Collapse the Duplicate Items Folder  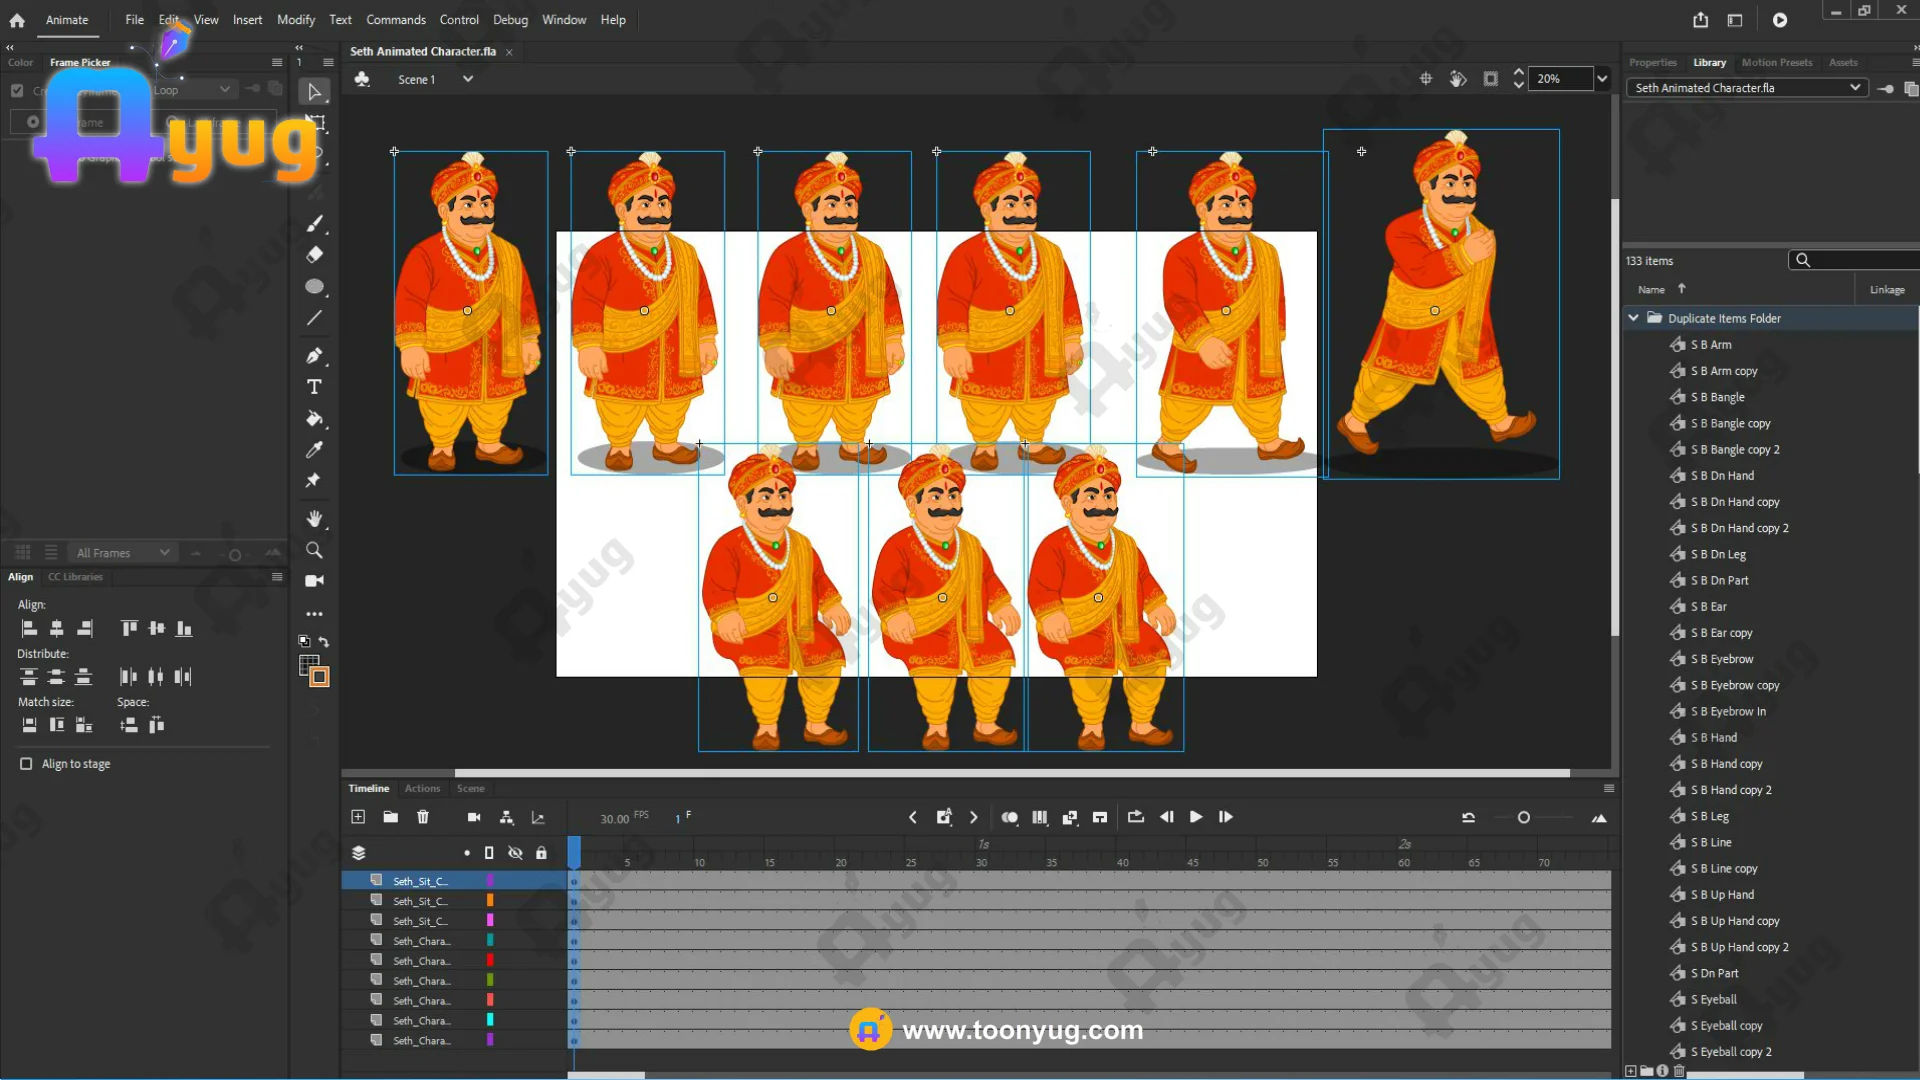pos(1634,318)
